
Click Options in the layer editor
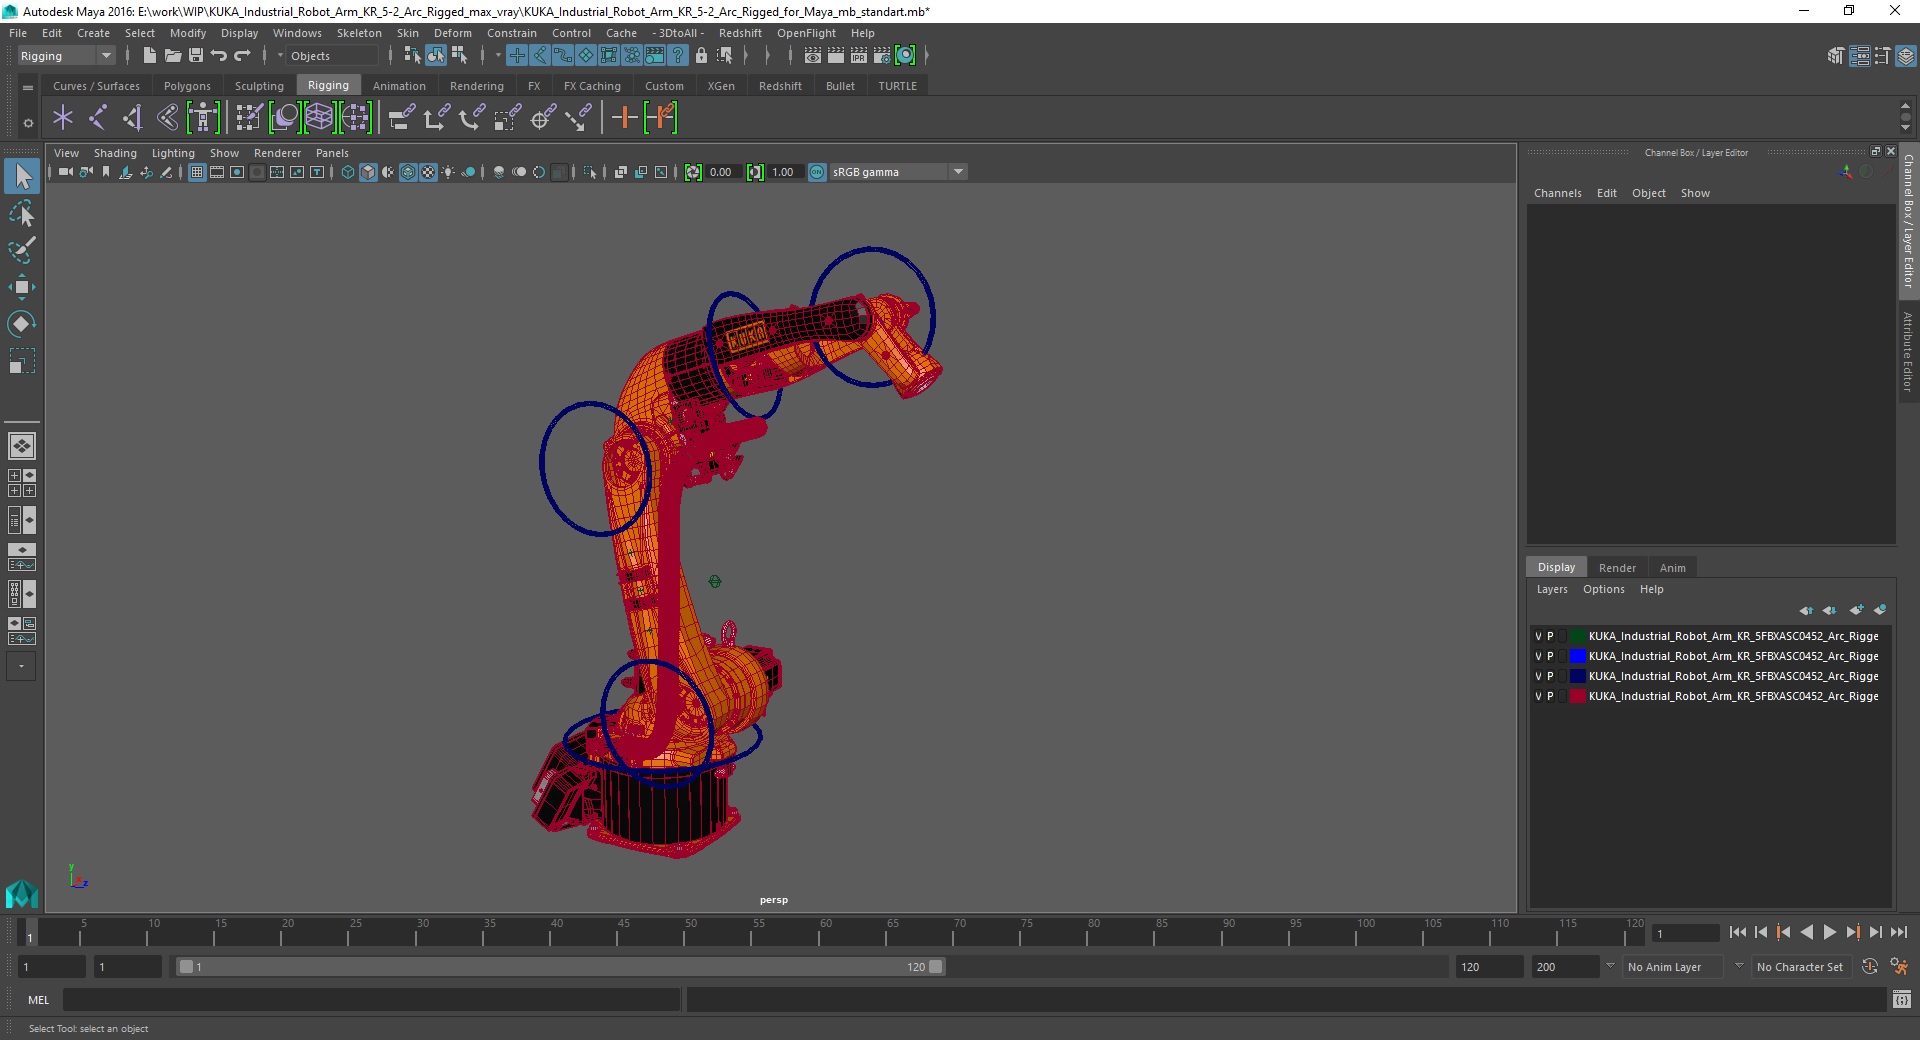coord(1603,589)
